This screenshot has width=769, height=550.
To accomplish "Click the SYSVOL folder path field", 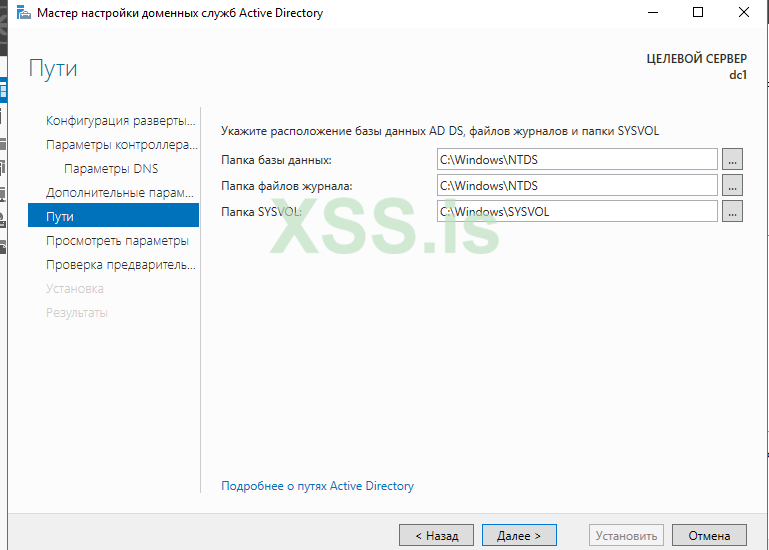I will tap(577, 211).
